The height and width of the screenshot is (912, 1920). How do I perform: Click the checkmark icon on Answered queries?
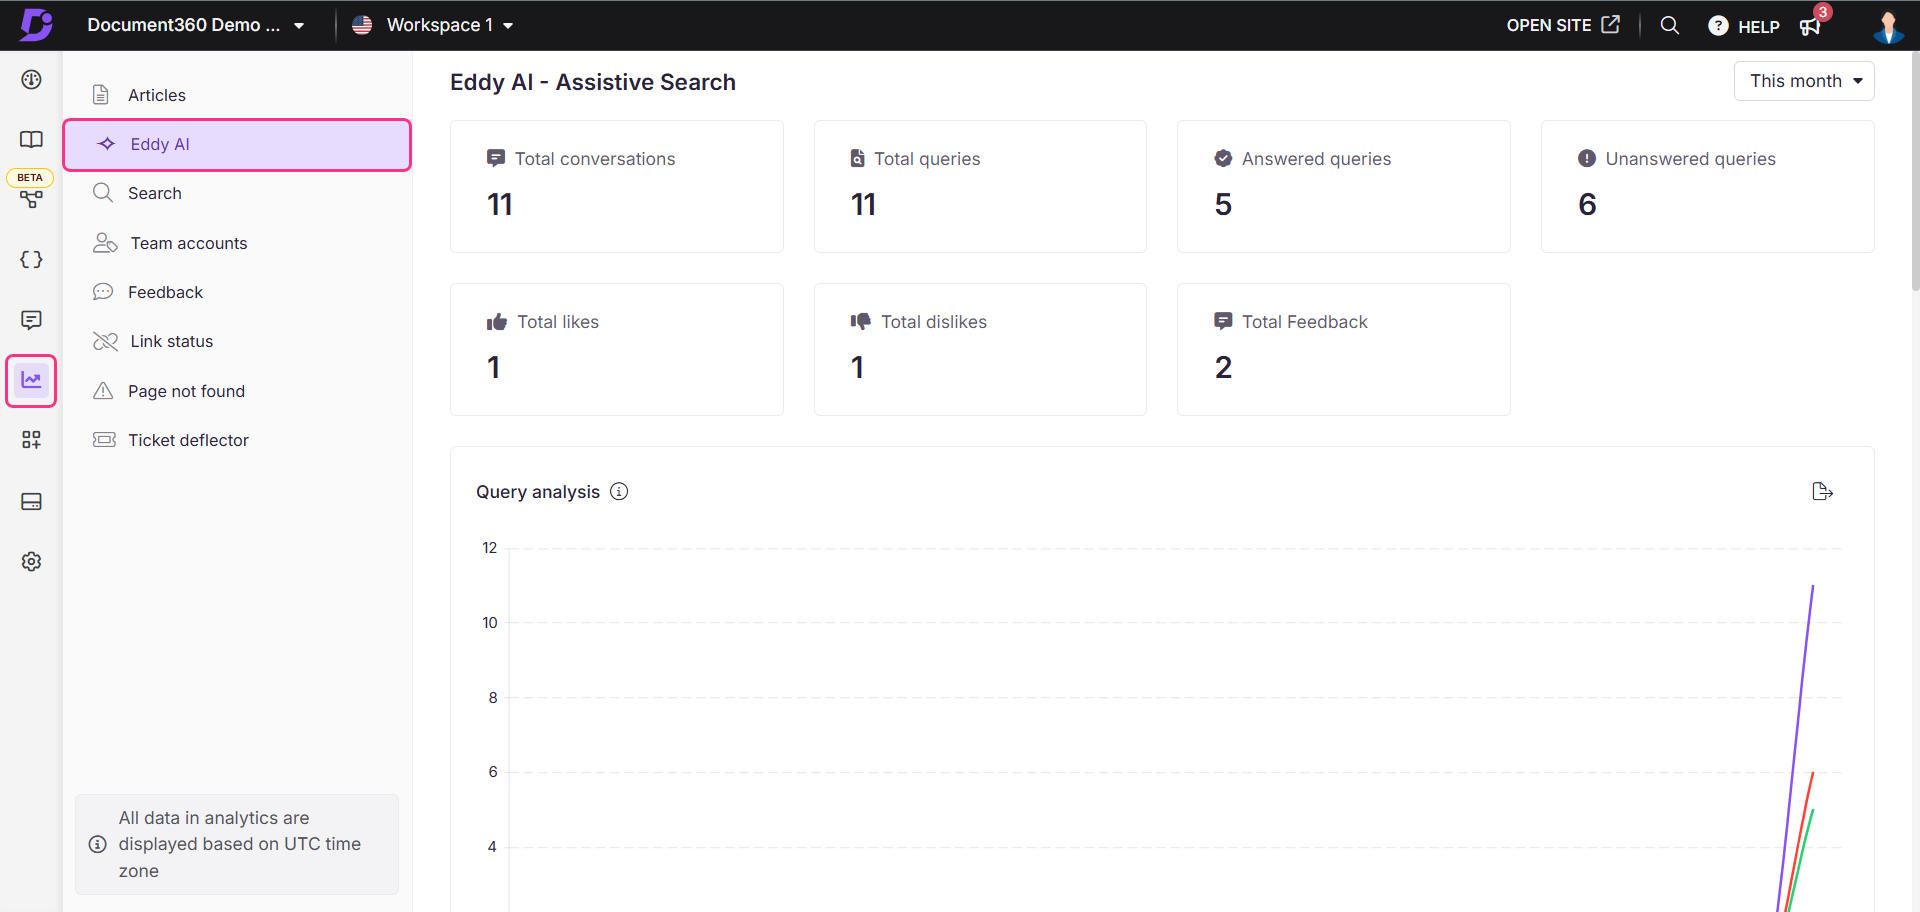(1223, 158)
